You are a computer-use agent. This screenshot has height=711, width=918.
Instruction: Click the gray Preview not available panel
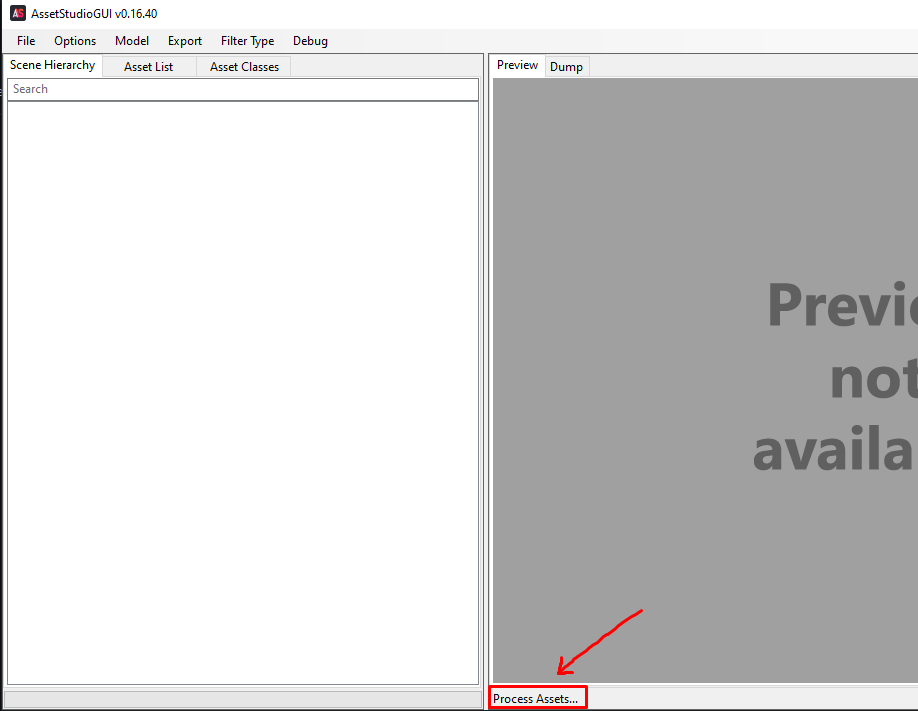coord(700,380)
